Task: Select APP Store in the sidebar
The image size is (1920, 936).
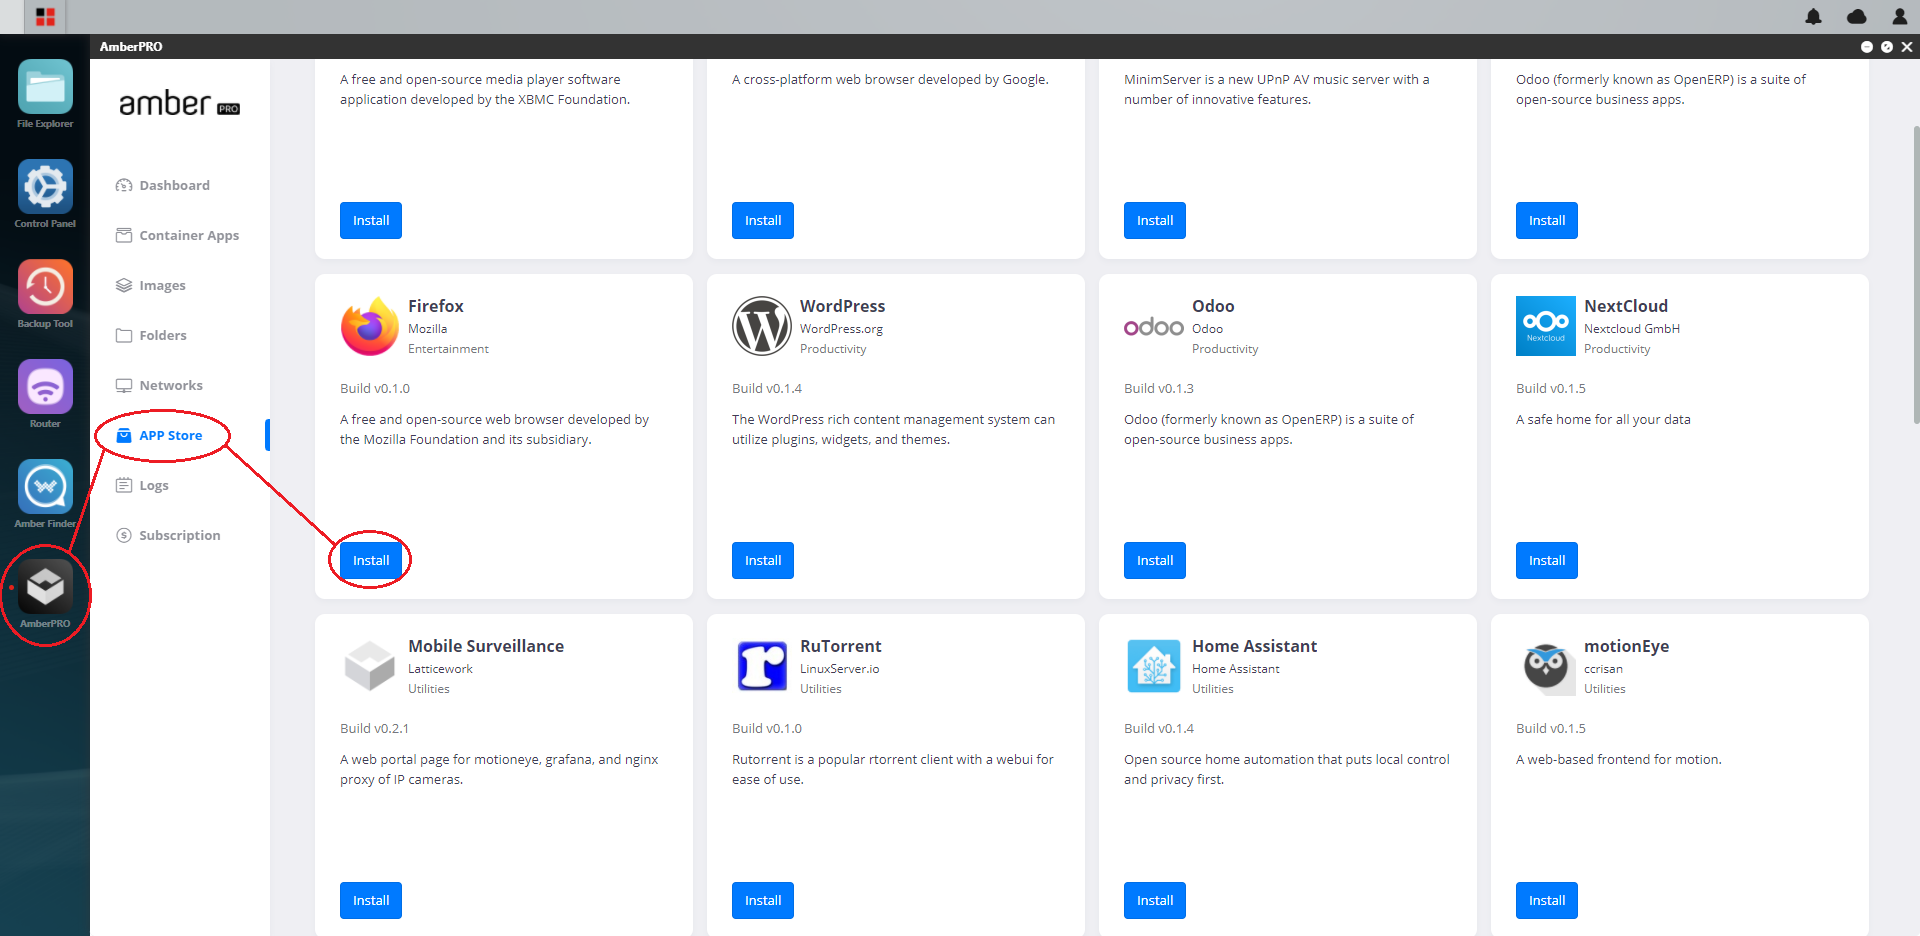Action: coord(160,435)
